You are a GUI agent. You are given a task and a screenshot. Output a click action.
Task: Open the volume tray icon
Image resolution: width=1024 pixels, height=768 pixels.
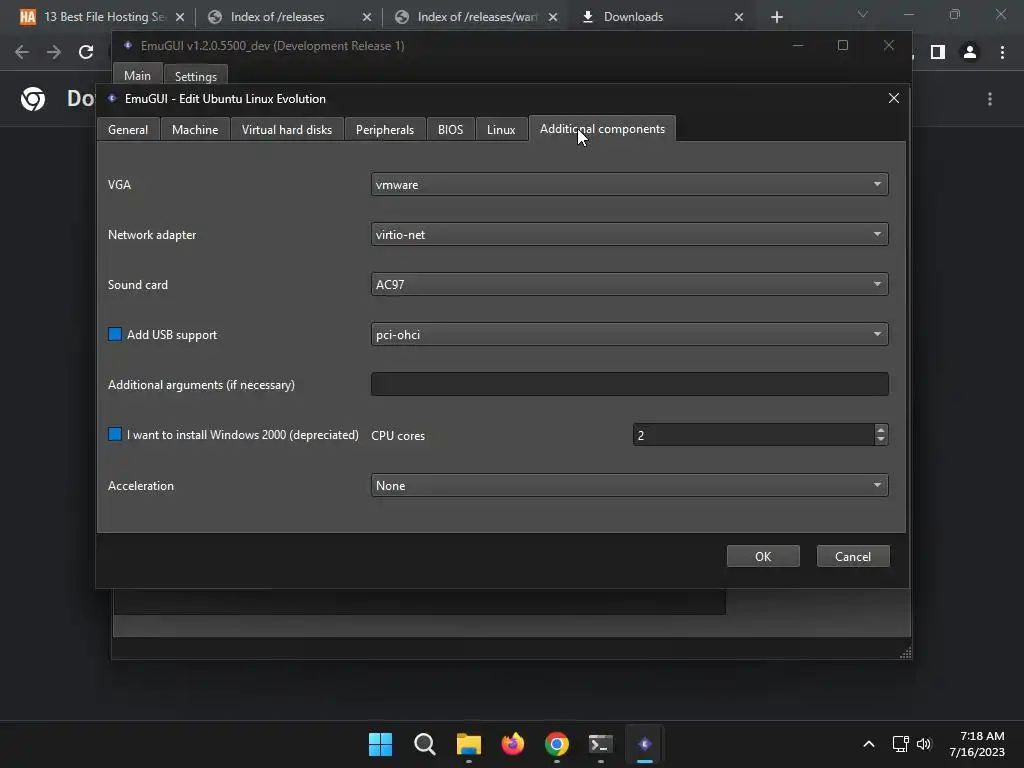tap(924, 744)
